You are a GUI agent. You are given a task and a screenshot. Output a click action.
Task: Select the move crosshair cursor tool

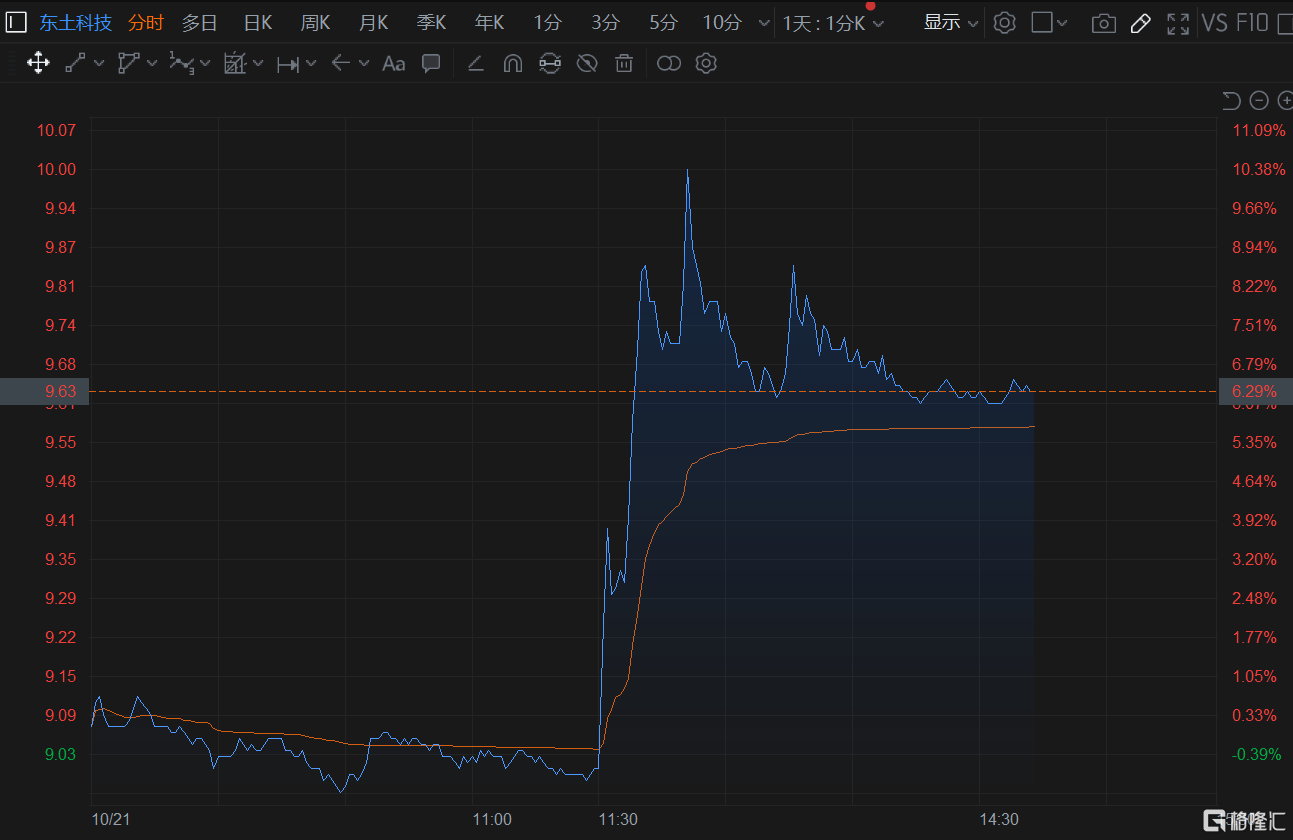(38, 64)
